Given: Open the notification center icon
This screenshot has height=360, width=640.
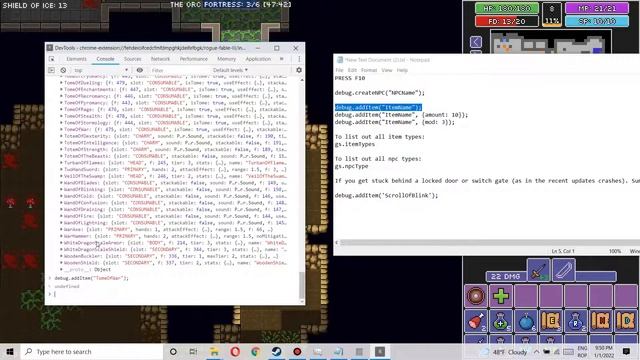Looking at the screenshot, I should [627, 351].
